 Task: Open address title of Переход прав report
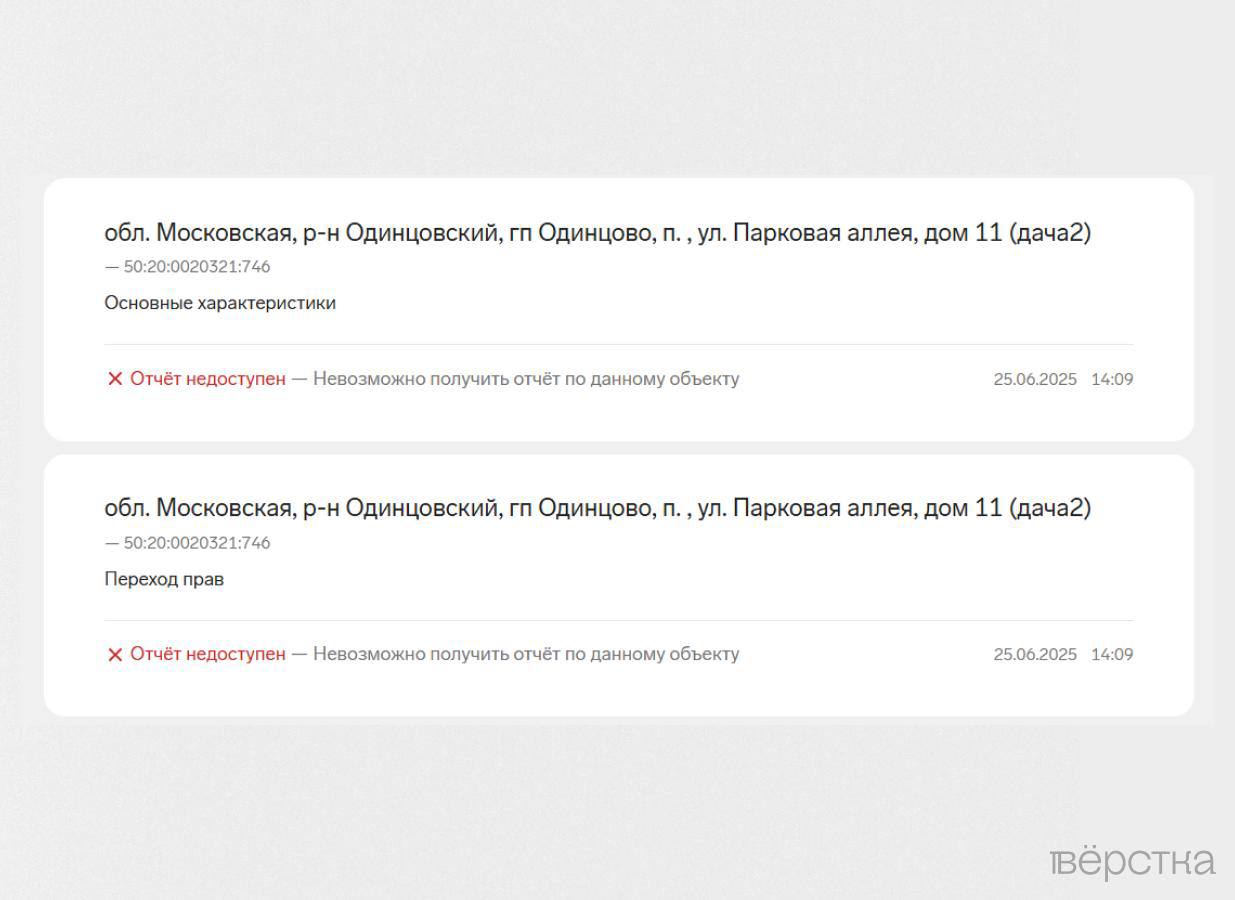[597, 508]
